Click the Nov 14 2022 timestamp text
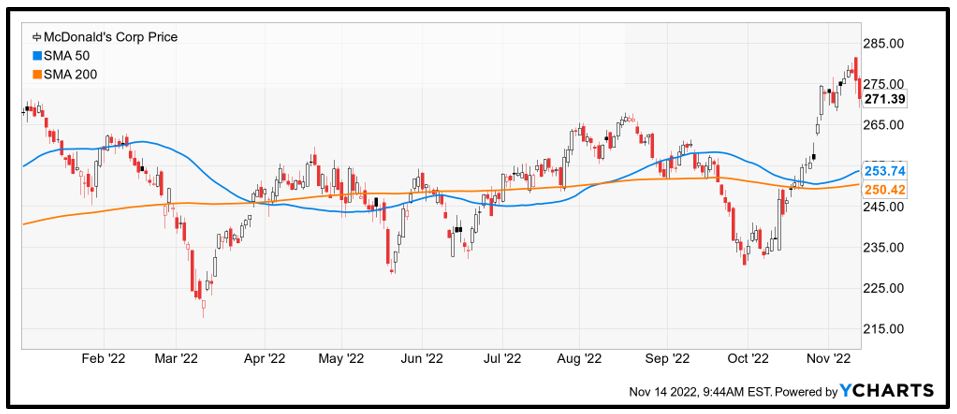This screenshot has width=957, height=414. tap(700, 391)
